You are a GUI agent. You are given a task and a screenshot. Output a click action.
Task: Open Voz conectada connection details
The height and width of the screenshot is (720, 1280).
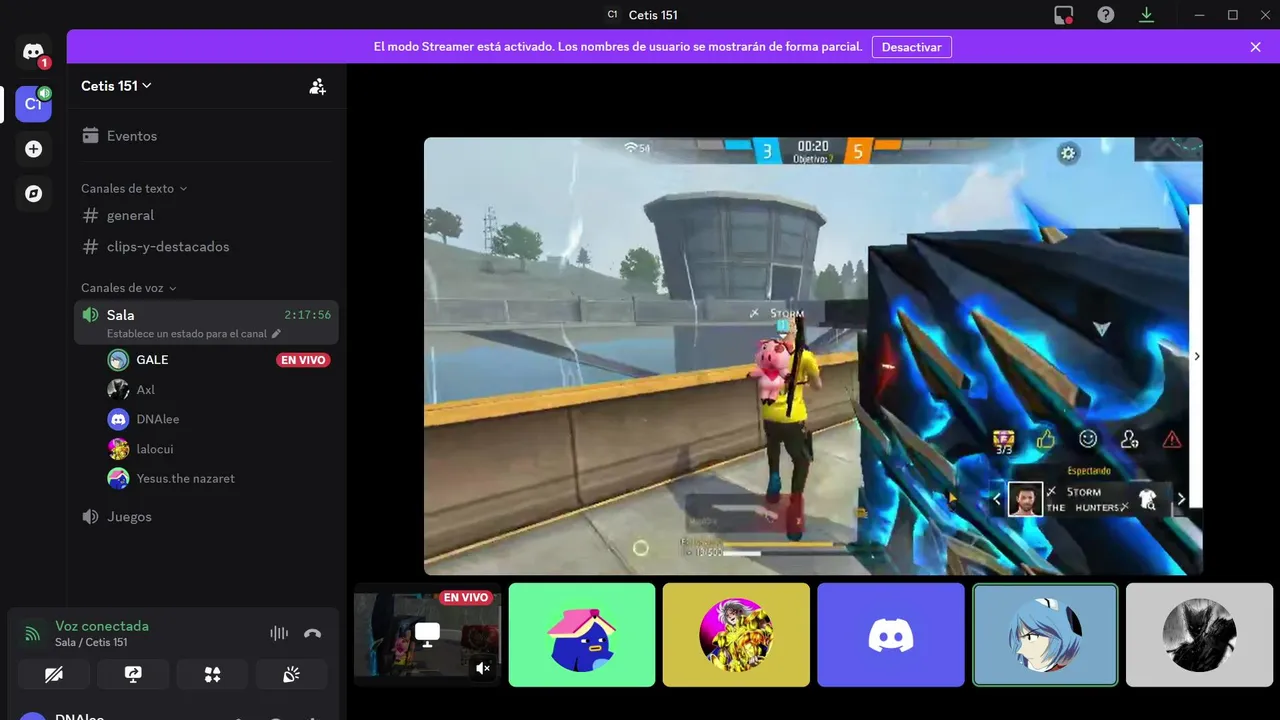coord(102,626)
